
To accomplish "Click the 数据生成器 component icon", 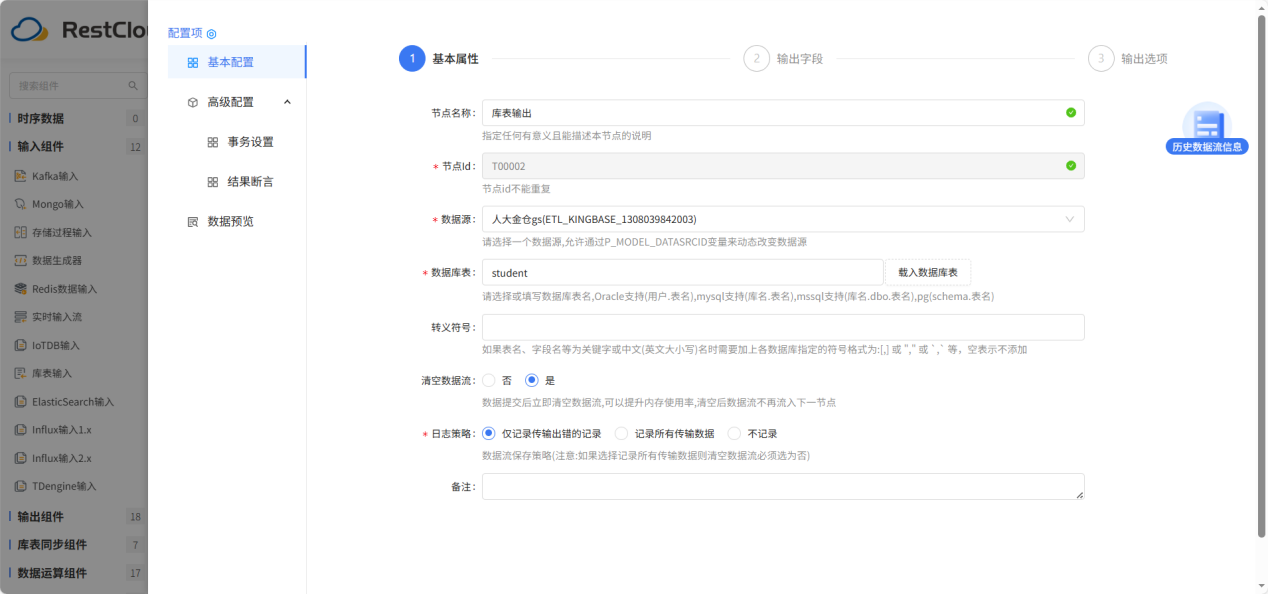I will [x=22, y=259].
